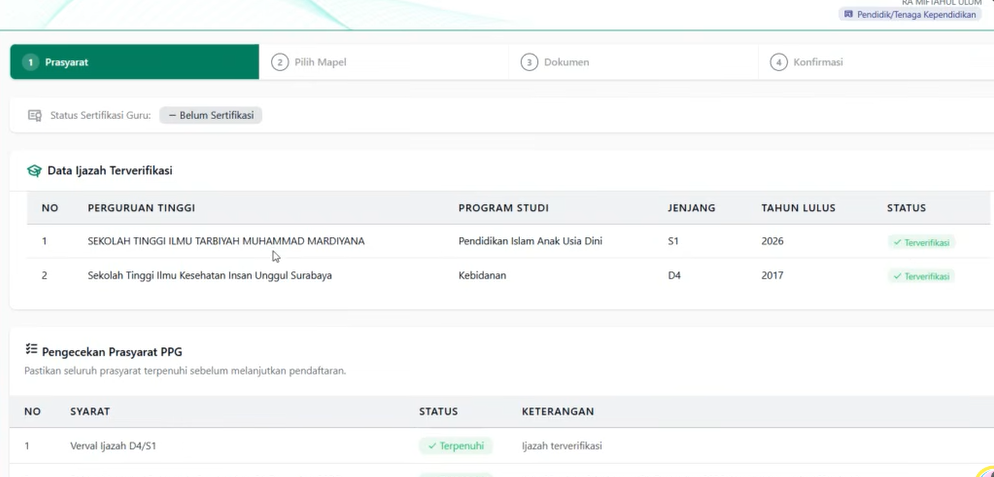994x477 pixels.
Task: Click the step 2 number circle
Action: (280, 62)
